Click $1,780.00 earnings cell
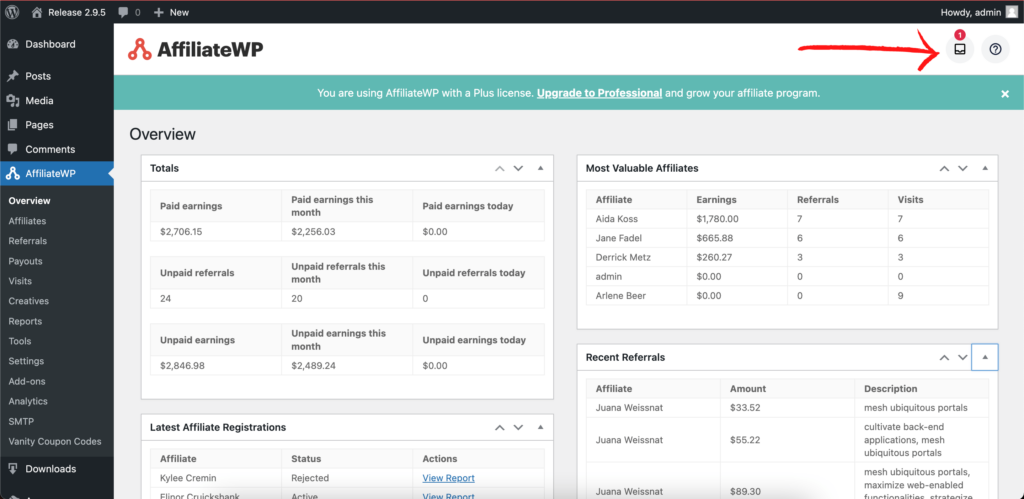The height and width of the screenshot is (499, 1024). [717, 219]
